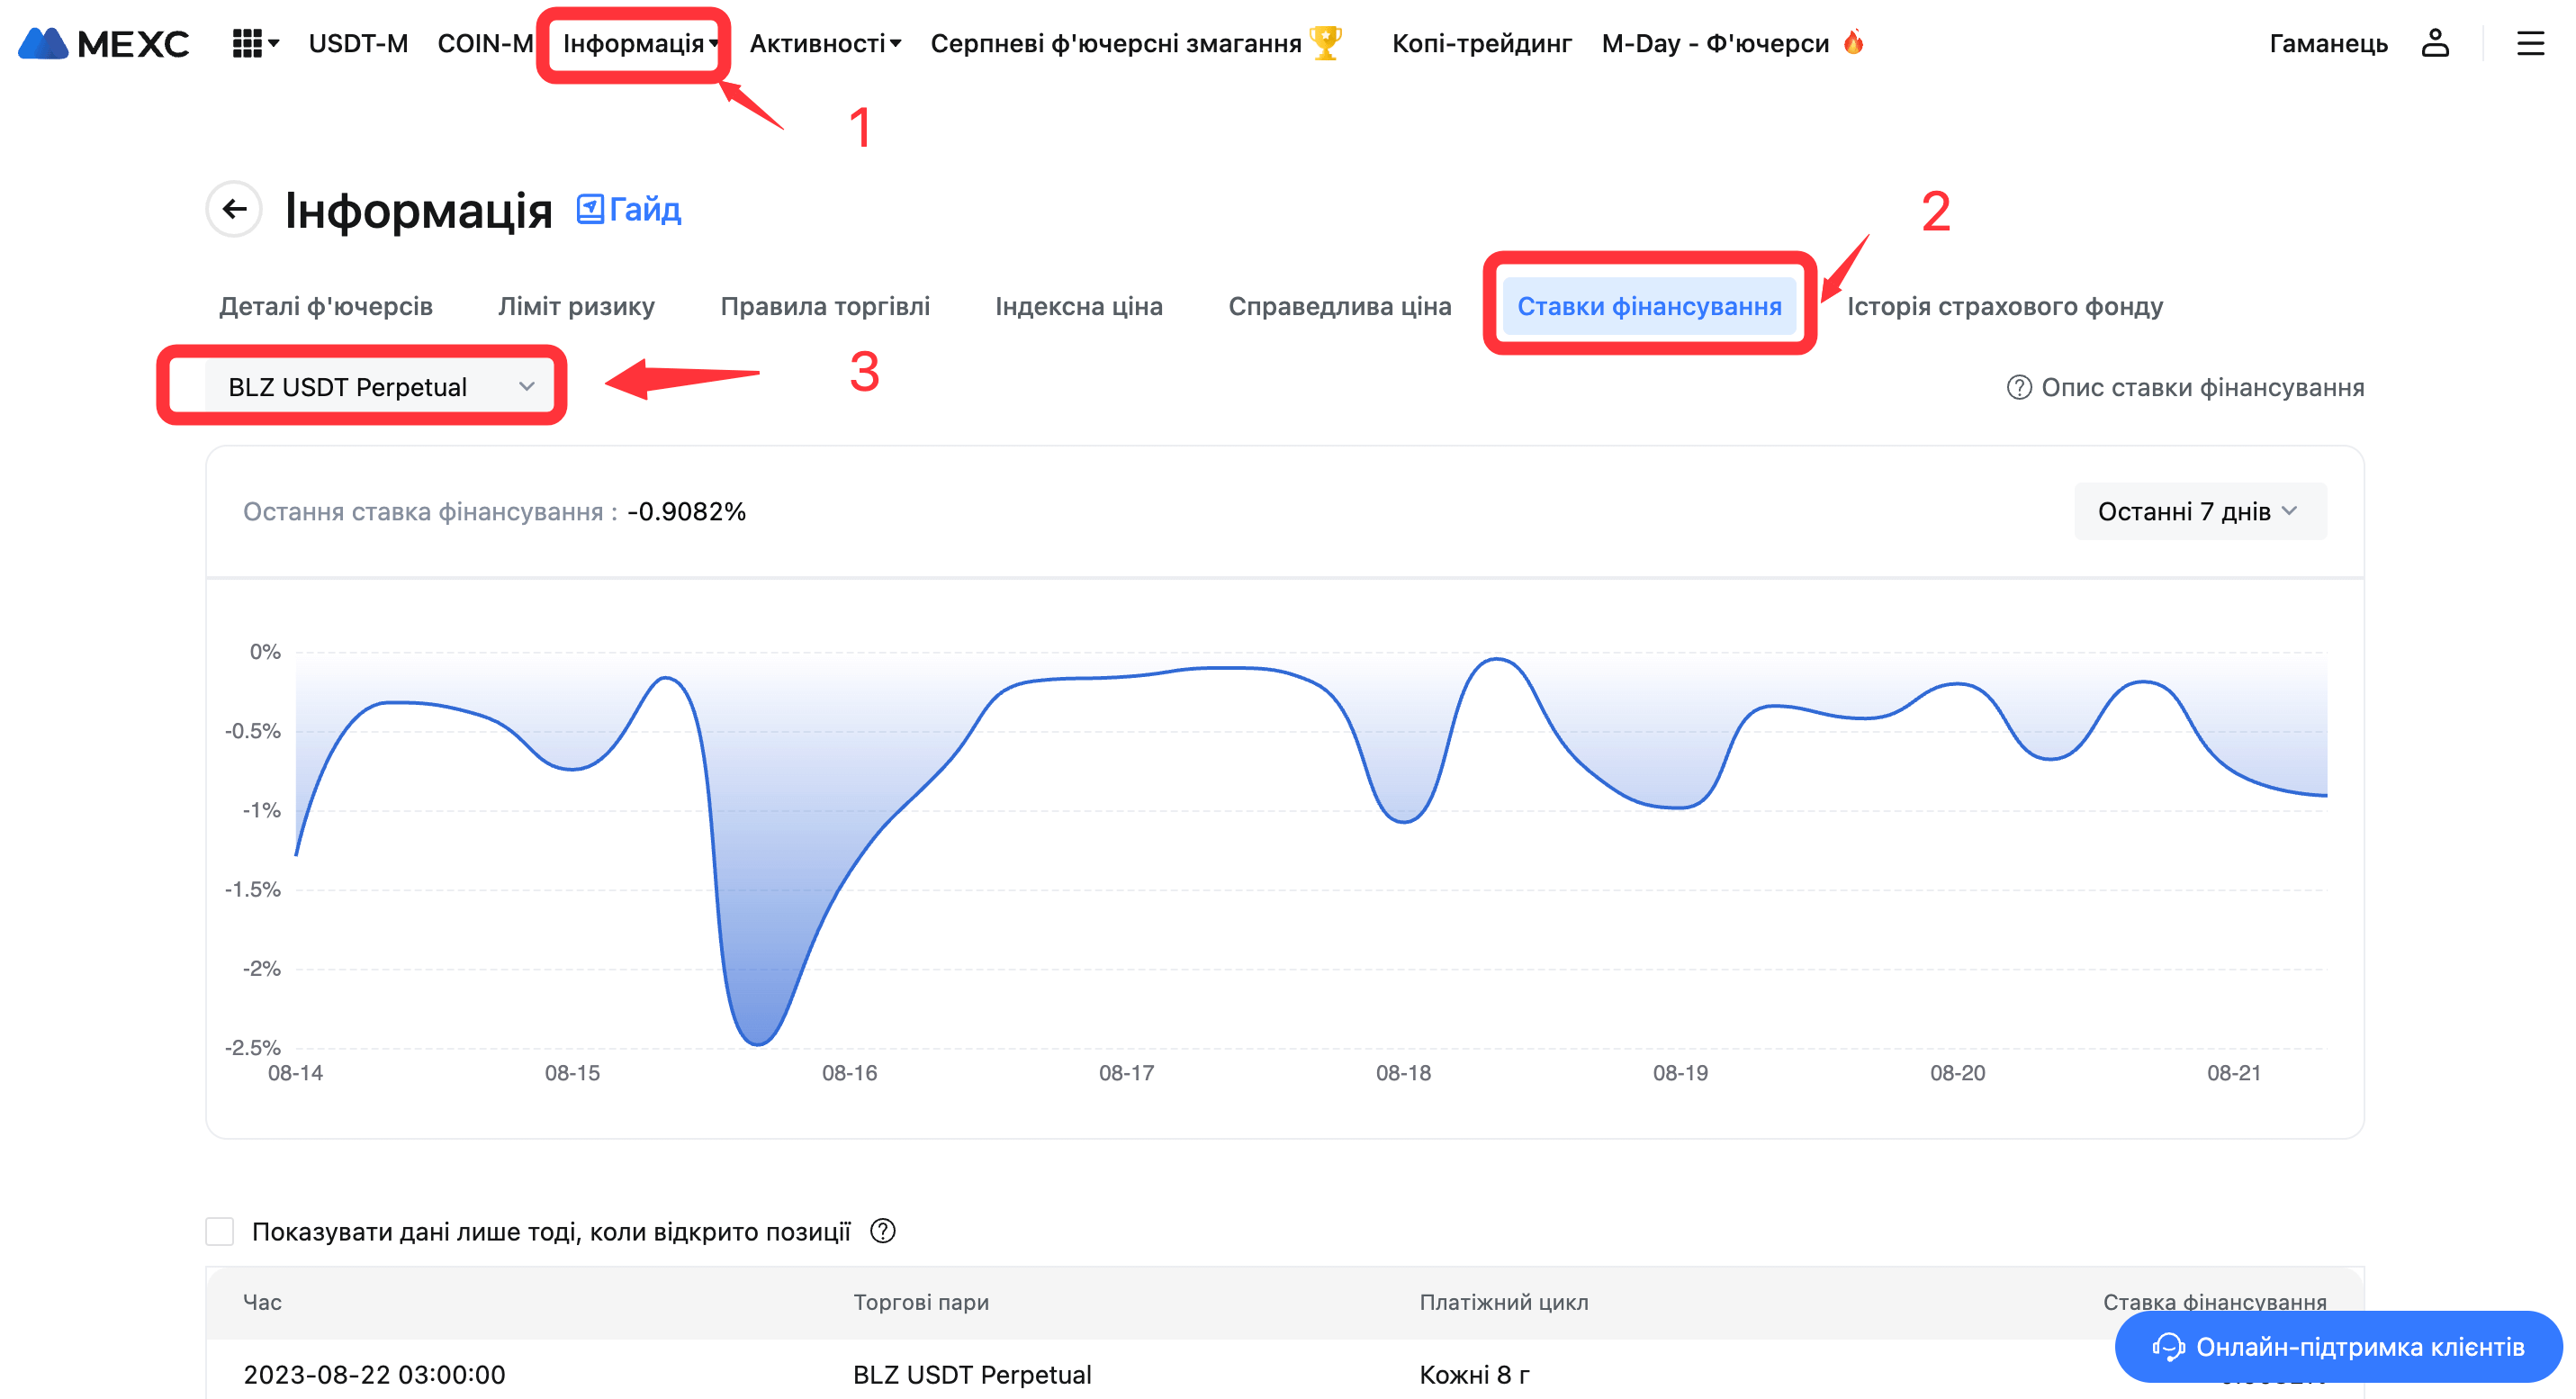This screenshot has height=1399, width=2576.
Task: Open the apps grid menu icon
Action: (x=247, y=43)
